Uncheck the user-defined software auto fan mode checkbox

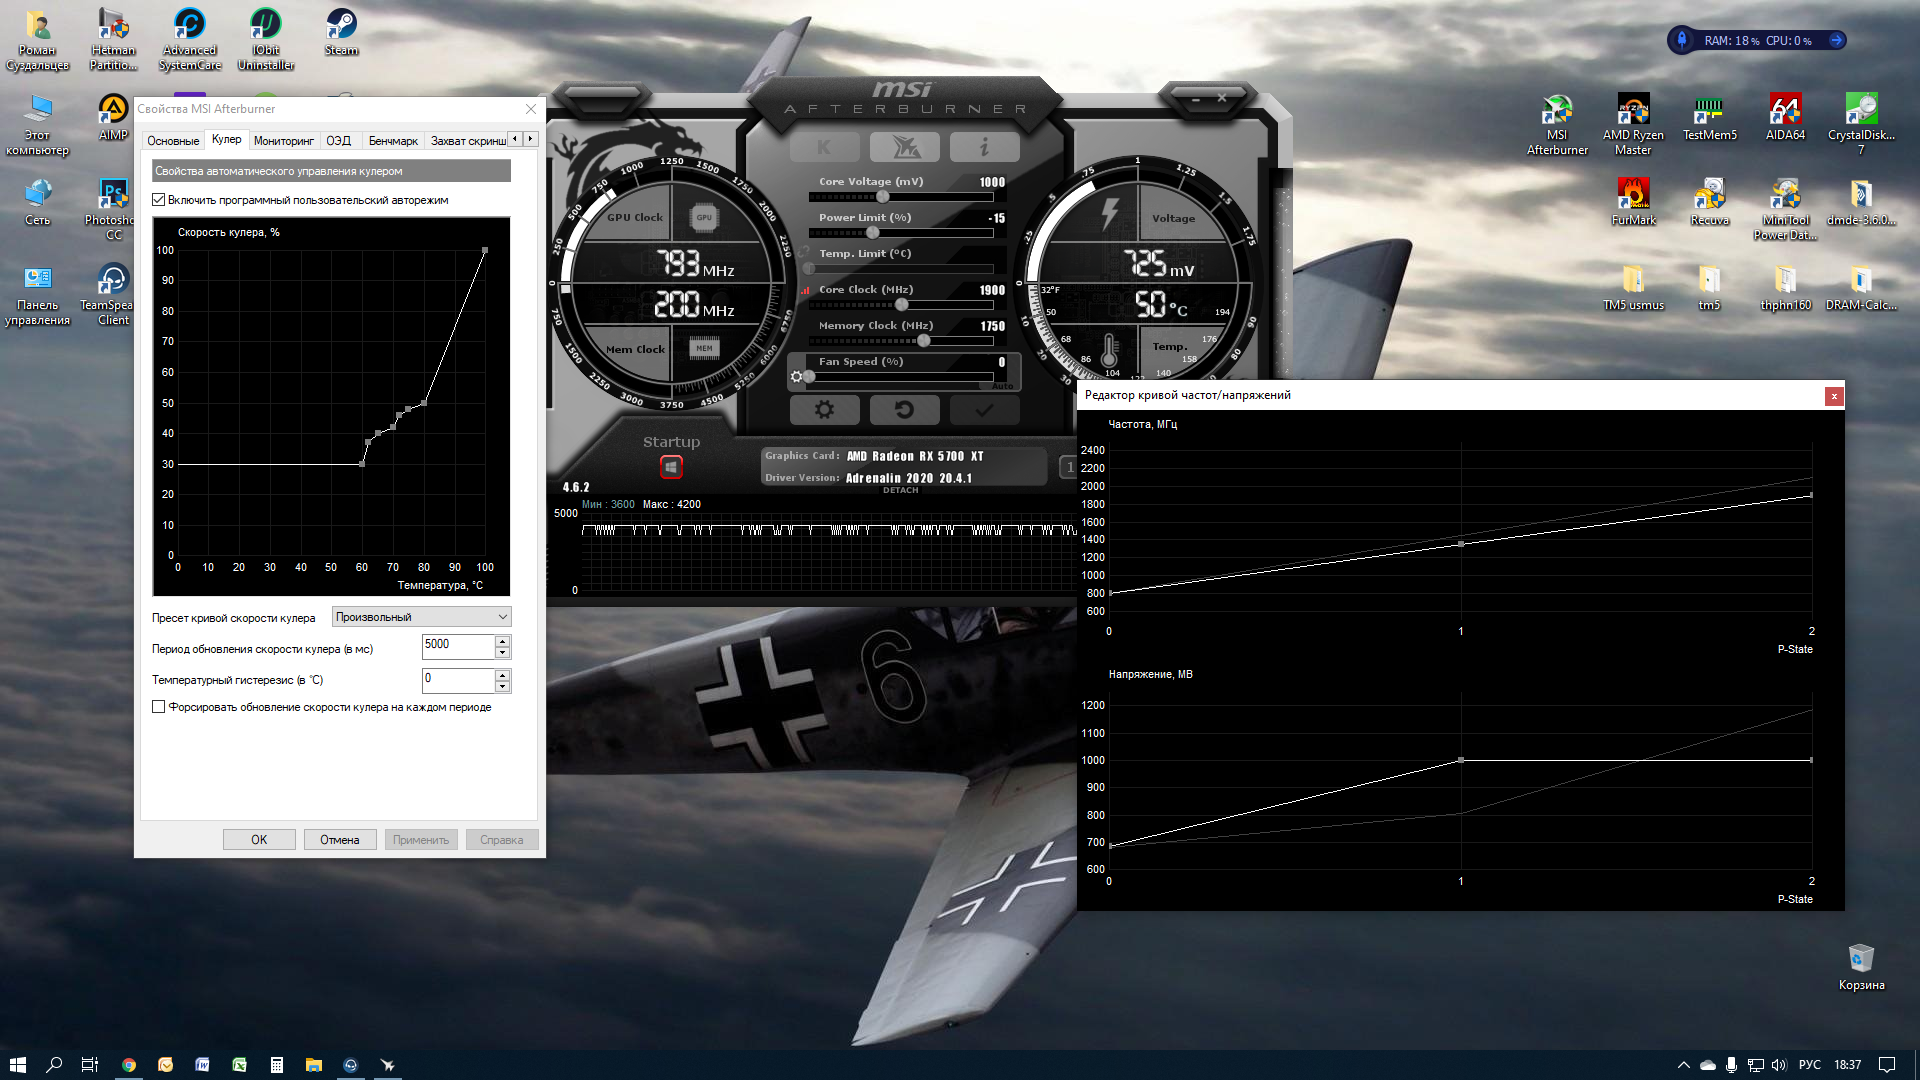pos(159,200)
